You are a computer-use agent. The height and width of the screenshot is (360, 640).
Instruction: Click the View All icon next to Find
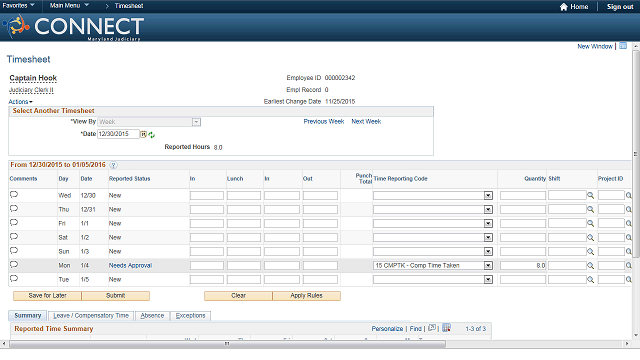[x=432, y=328]
